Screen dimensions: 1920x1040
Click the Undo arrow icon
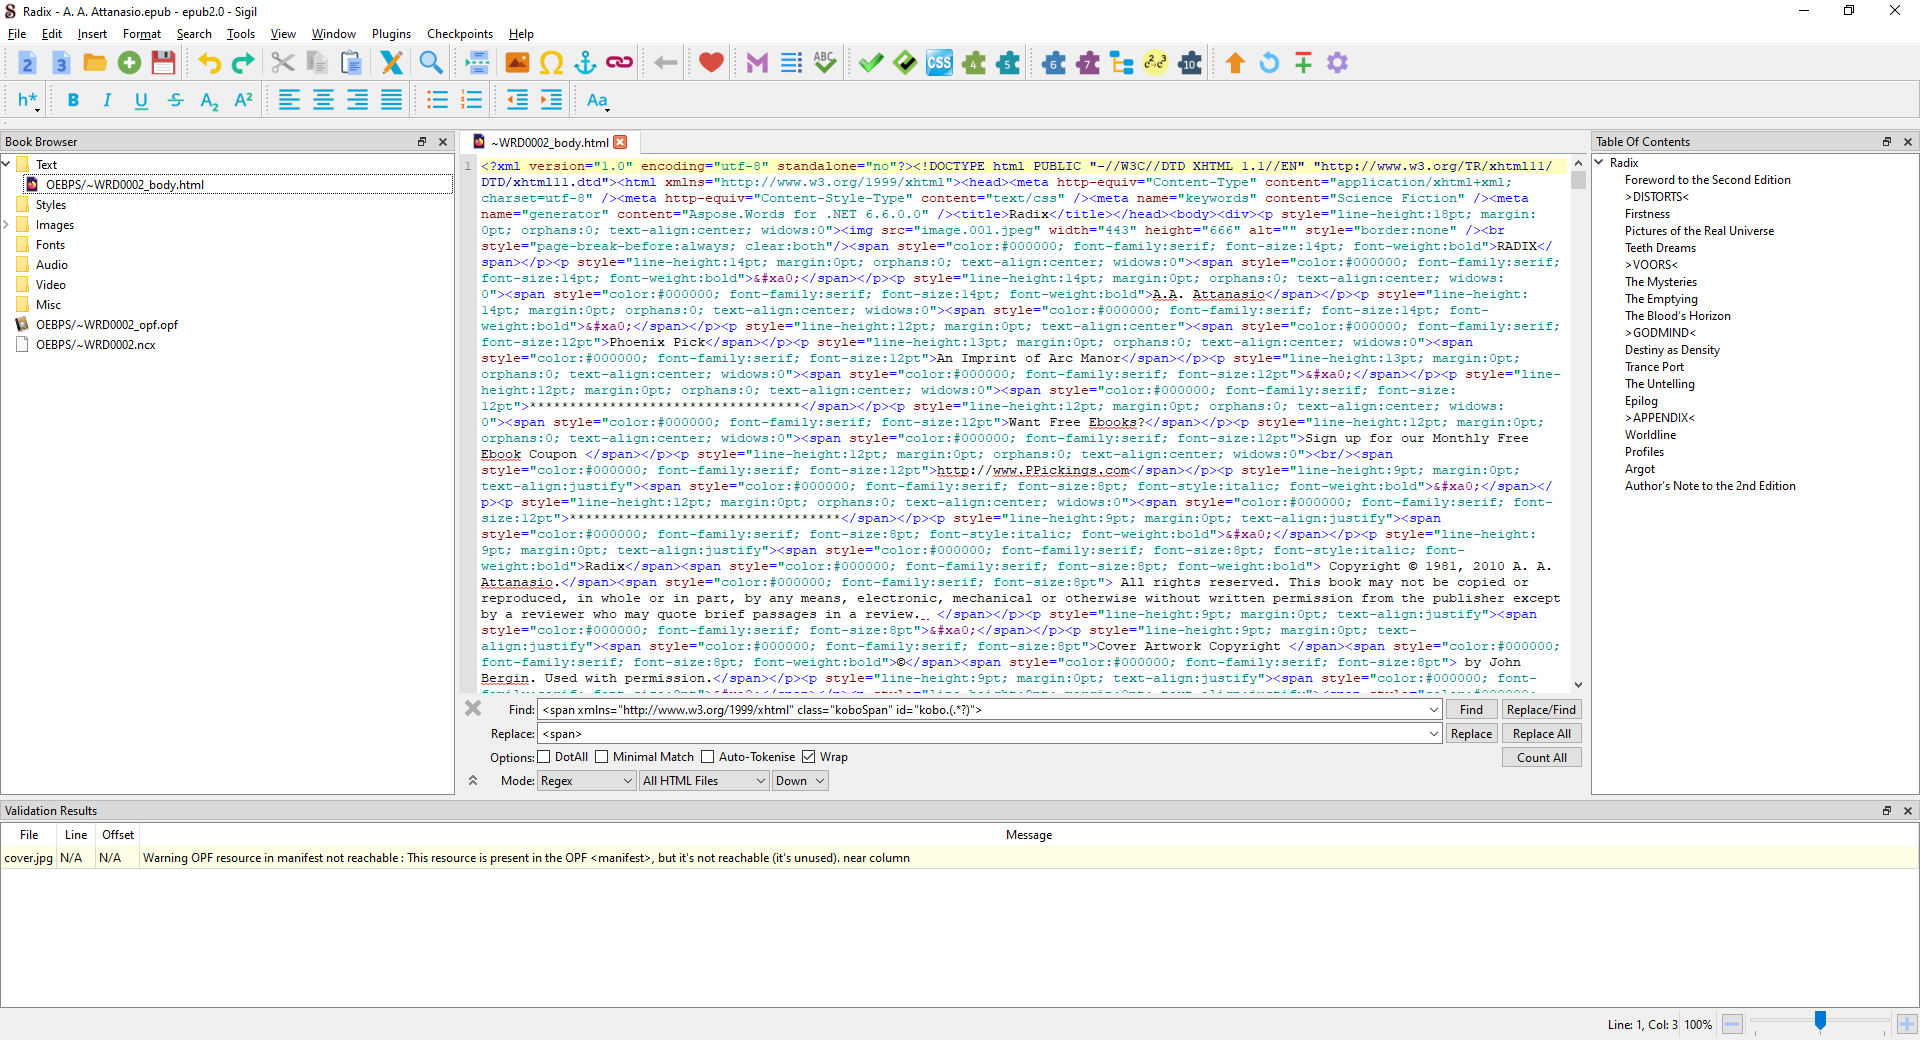tap(209, 63)
